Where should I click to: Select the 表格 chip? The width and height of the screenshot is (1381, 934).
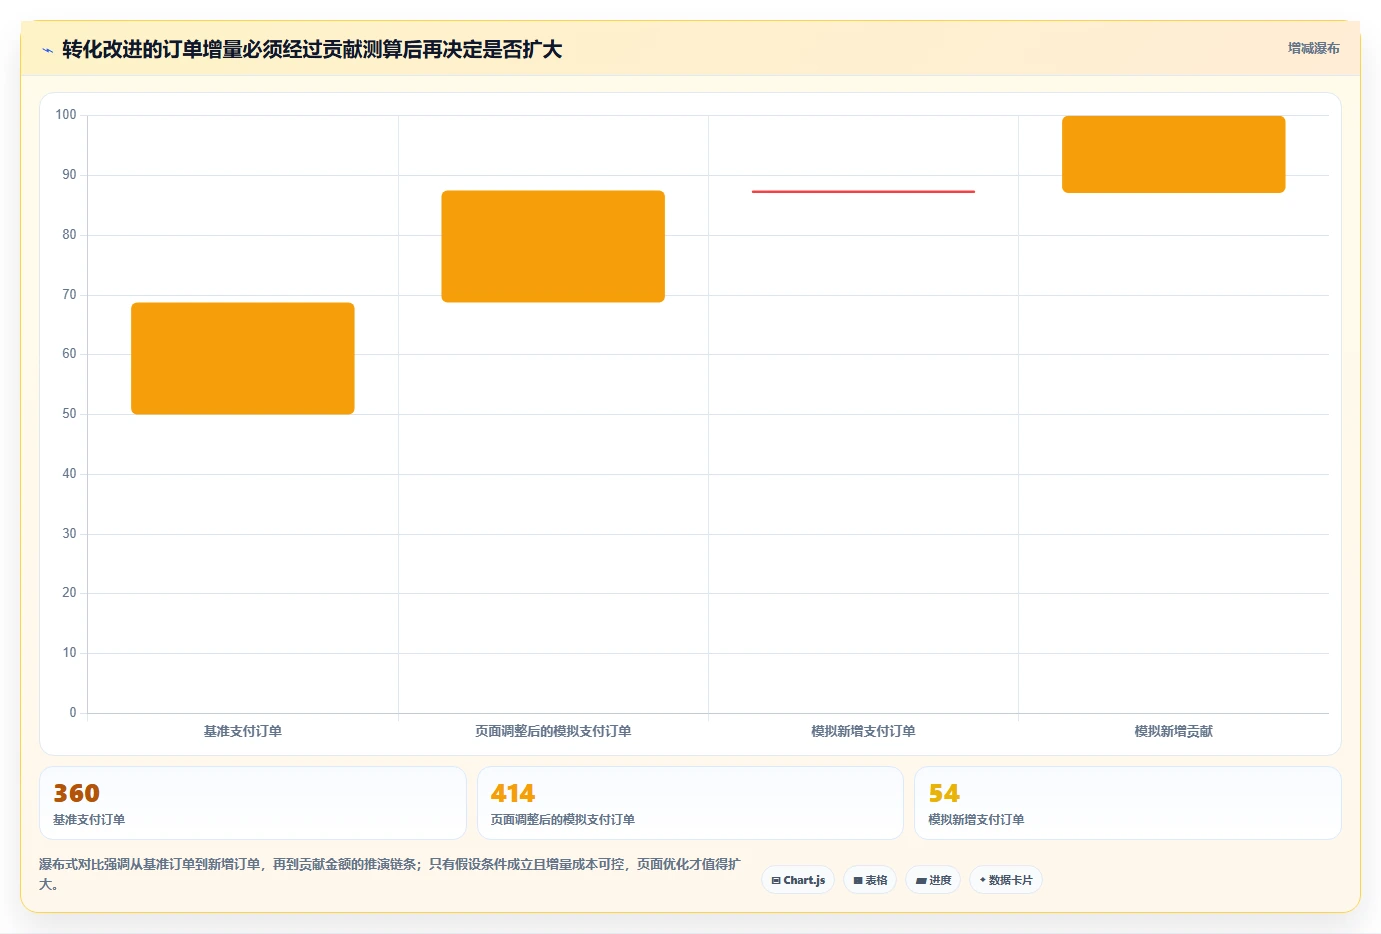870,880
